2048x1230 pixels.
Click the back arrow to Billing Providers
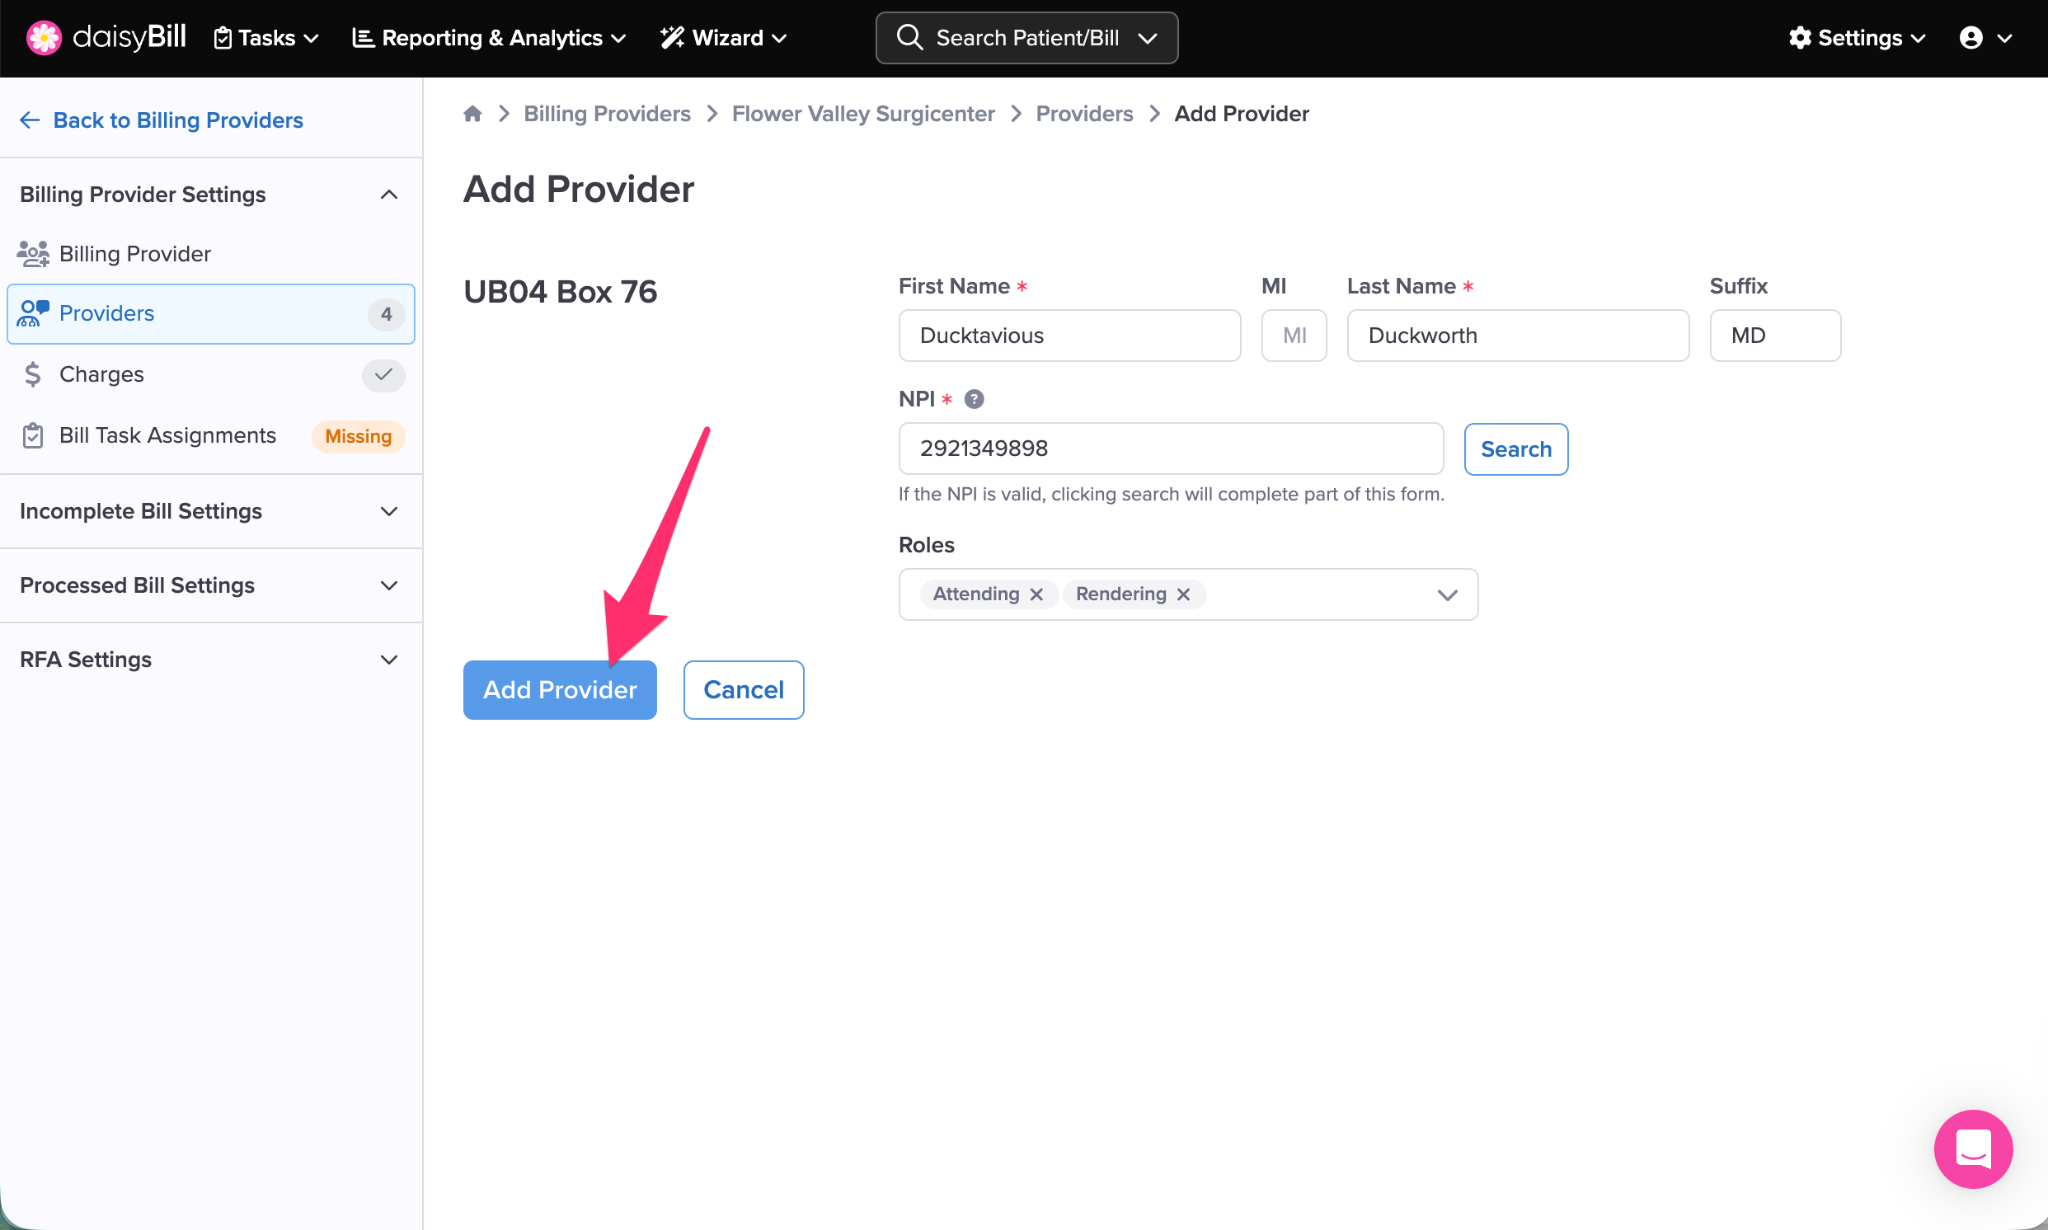(30, 121)
